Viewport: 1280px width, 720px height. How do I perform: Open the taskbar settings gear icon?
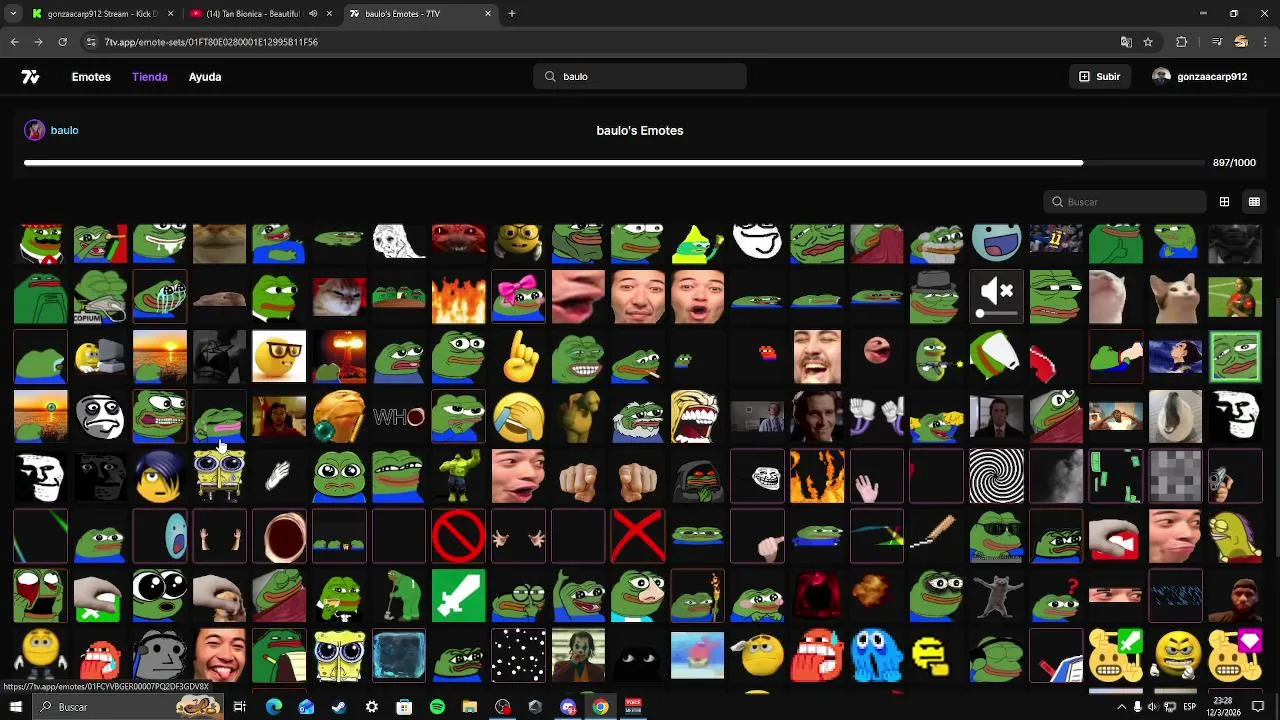pyautogui.click(x=372, y=707)
